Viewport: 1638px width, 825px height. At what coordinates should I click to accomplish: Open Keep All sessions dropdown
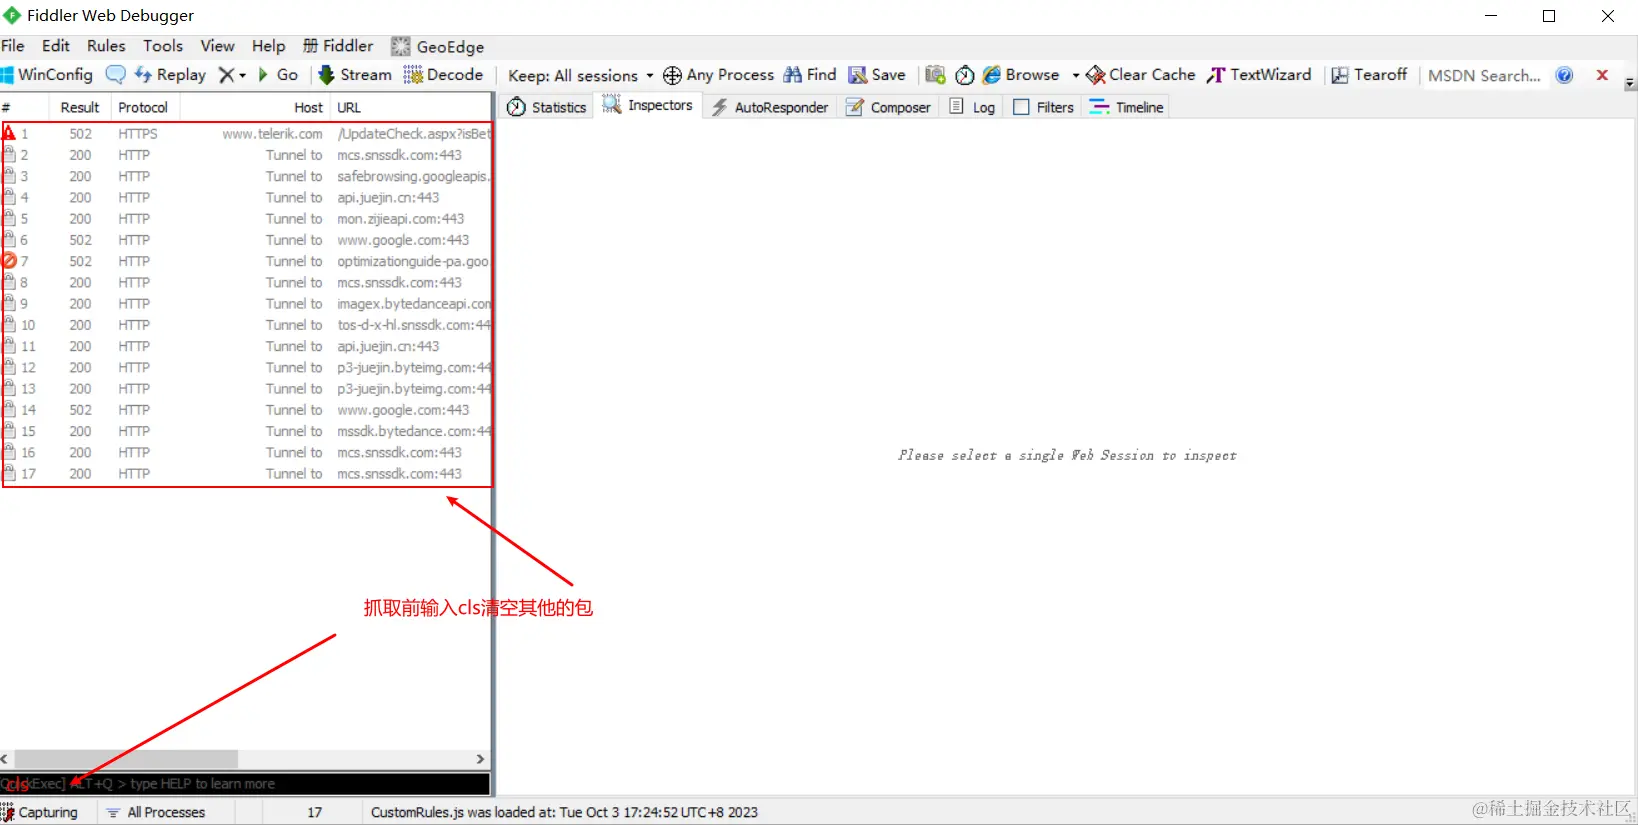580,76
